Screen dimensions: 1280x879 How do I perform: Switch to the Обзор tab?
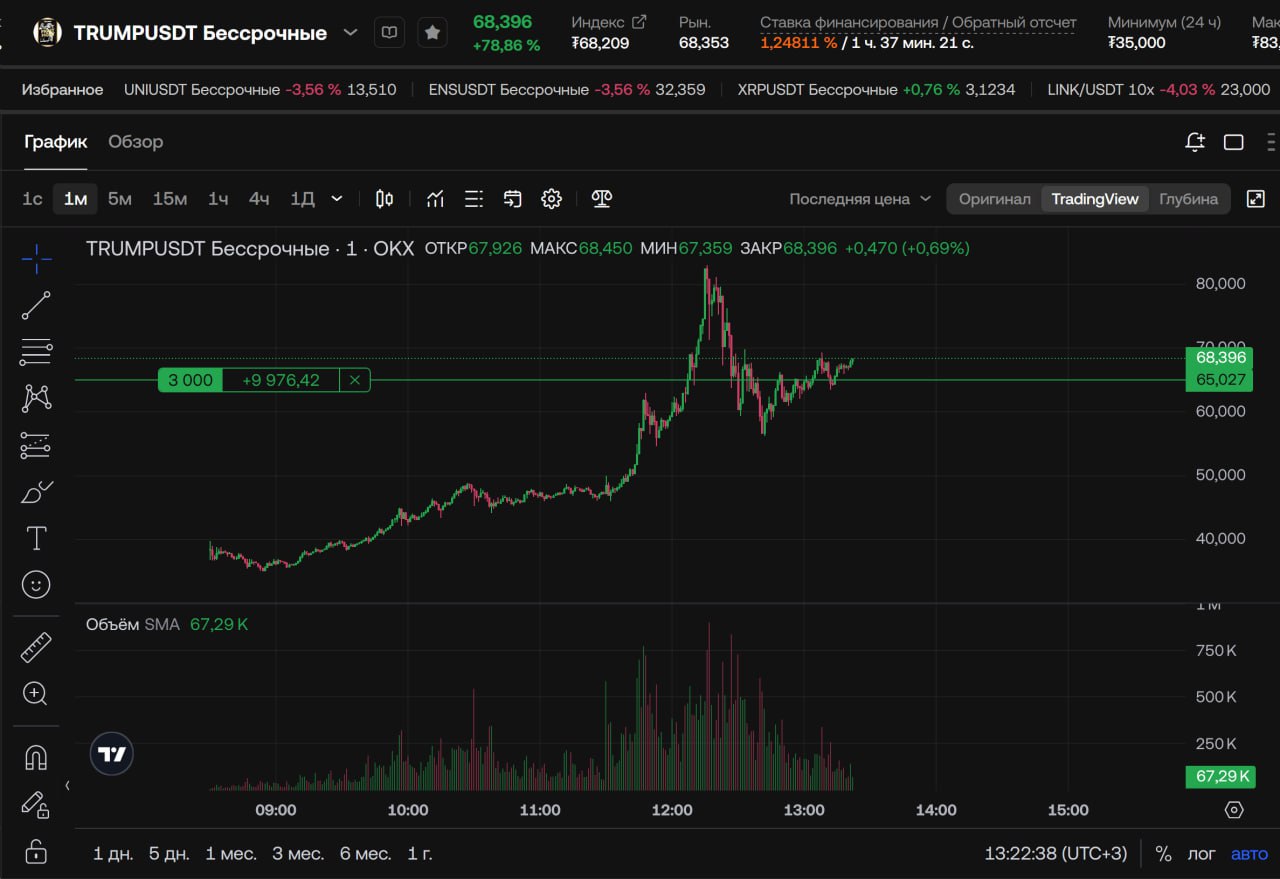point(135,142)
